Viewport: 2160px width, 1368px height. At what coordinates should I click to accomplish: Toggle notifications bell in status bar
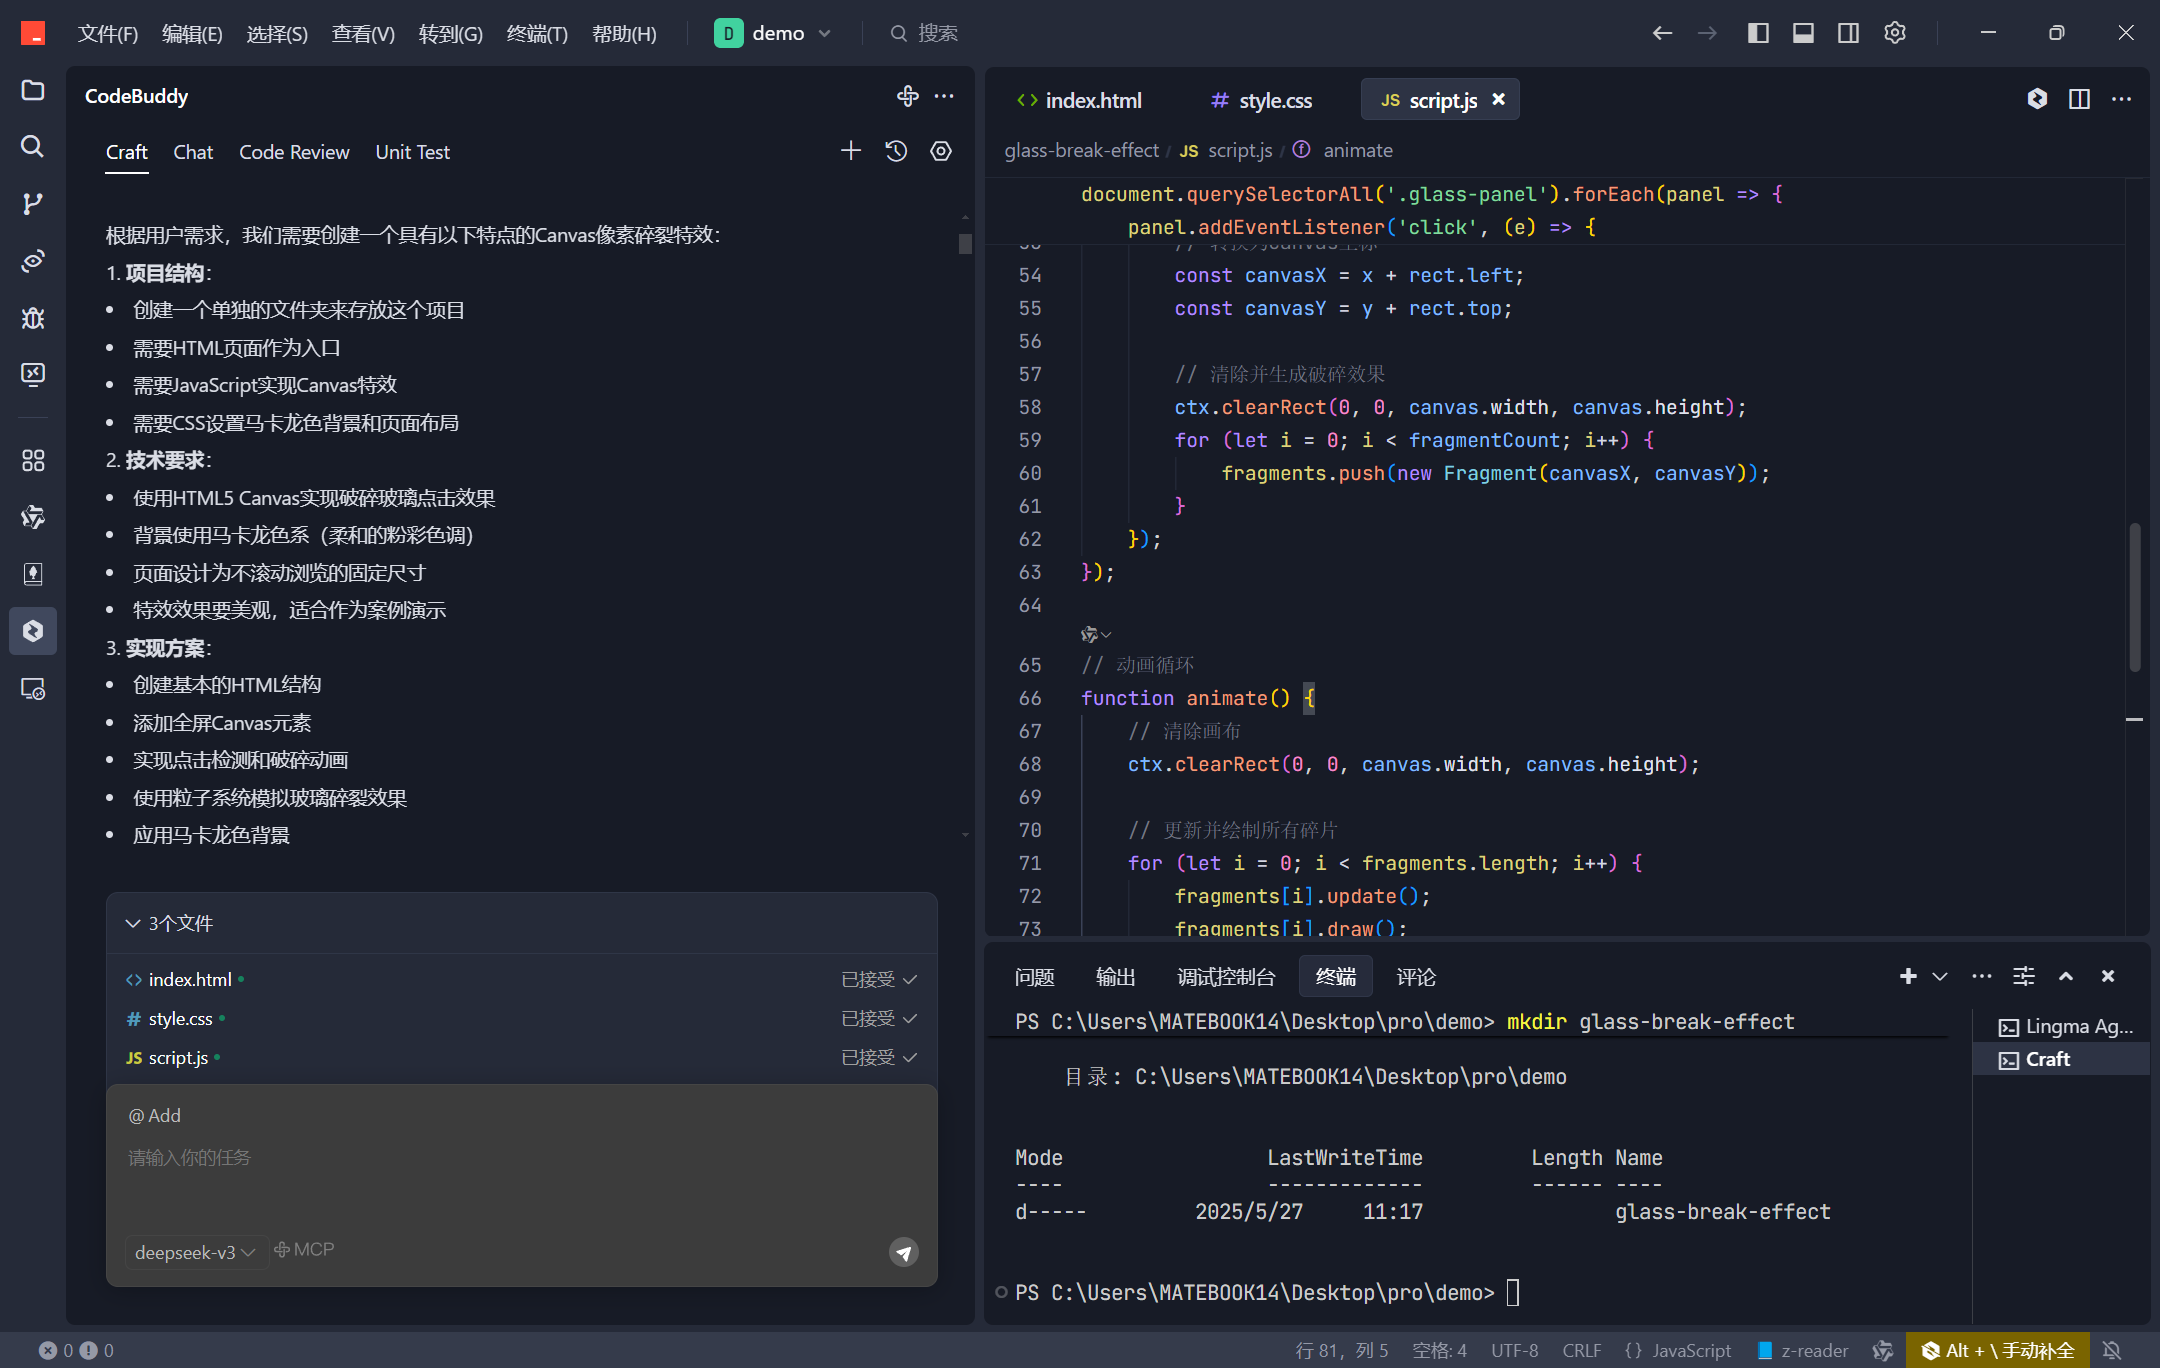tap(2112, 1350)
